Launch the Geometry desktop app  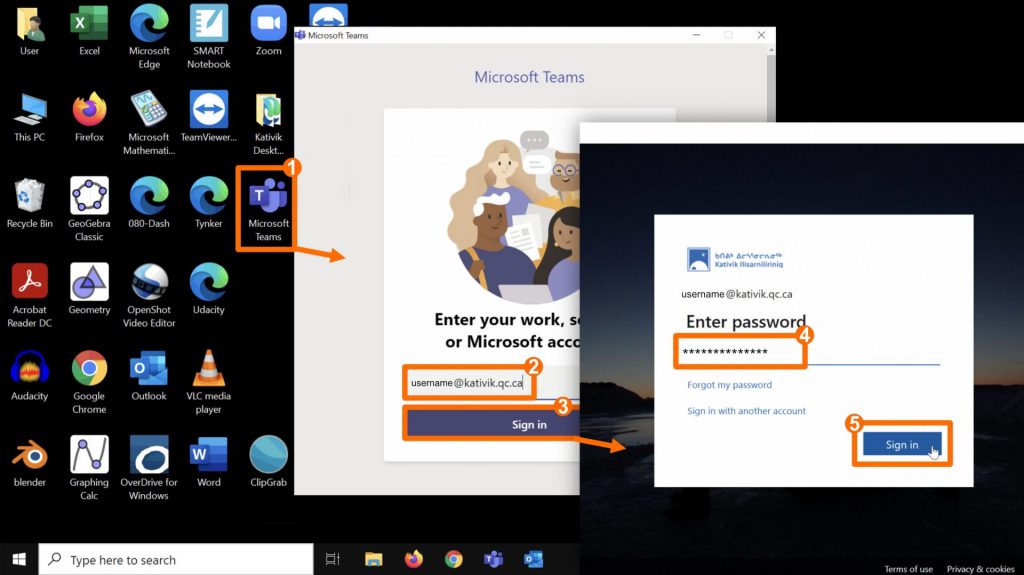click(x=89, y=289)
